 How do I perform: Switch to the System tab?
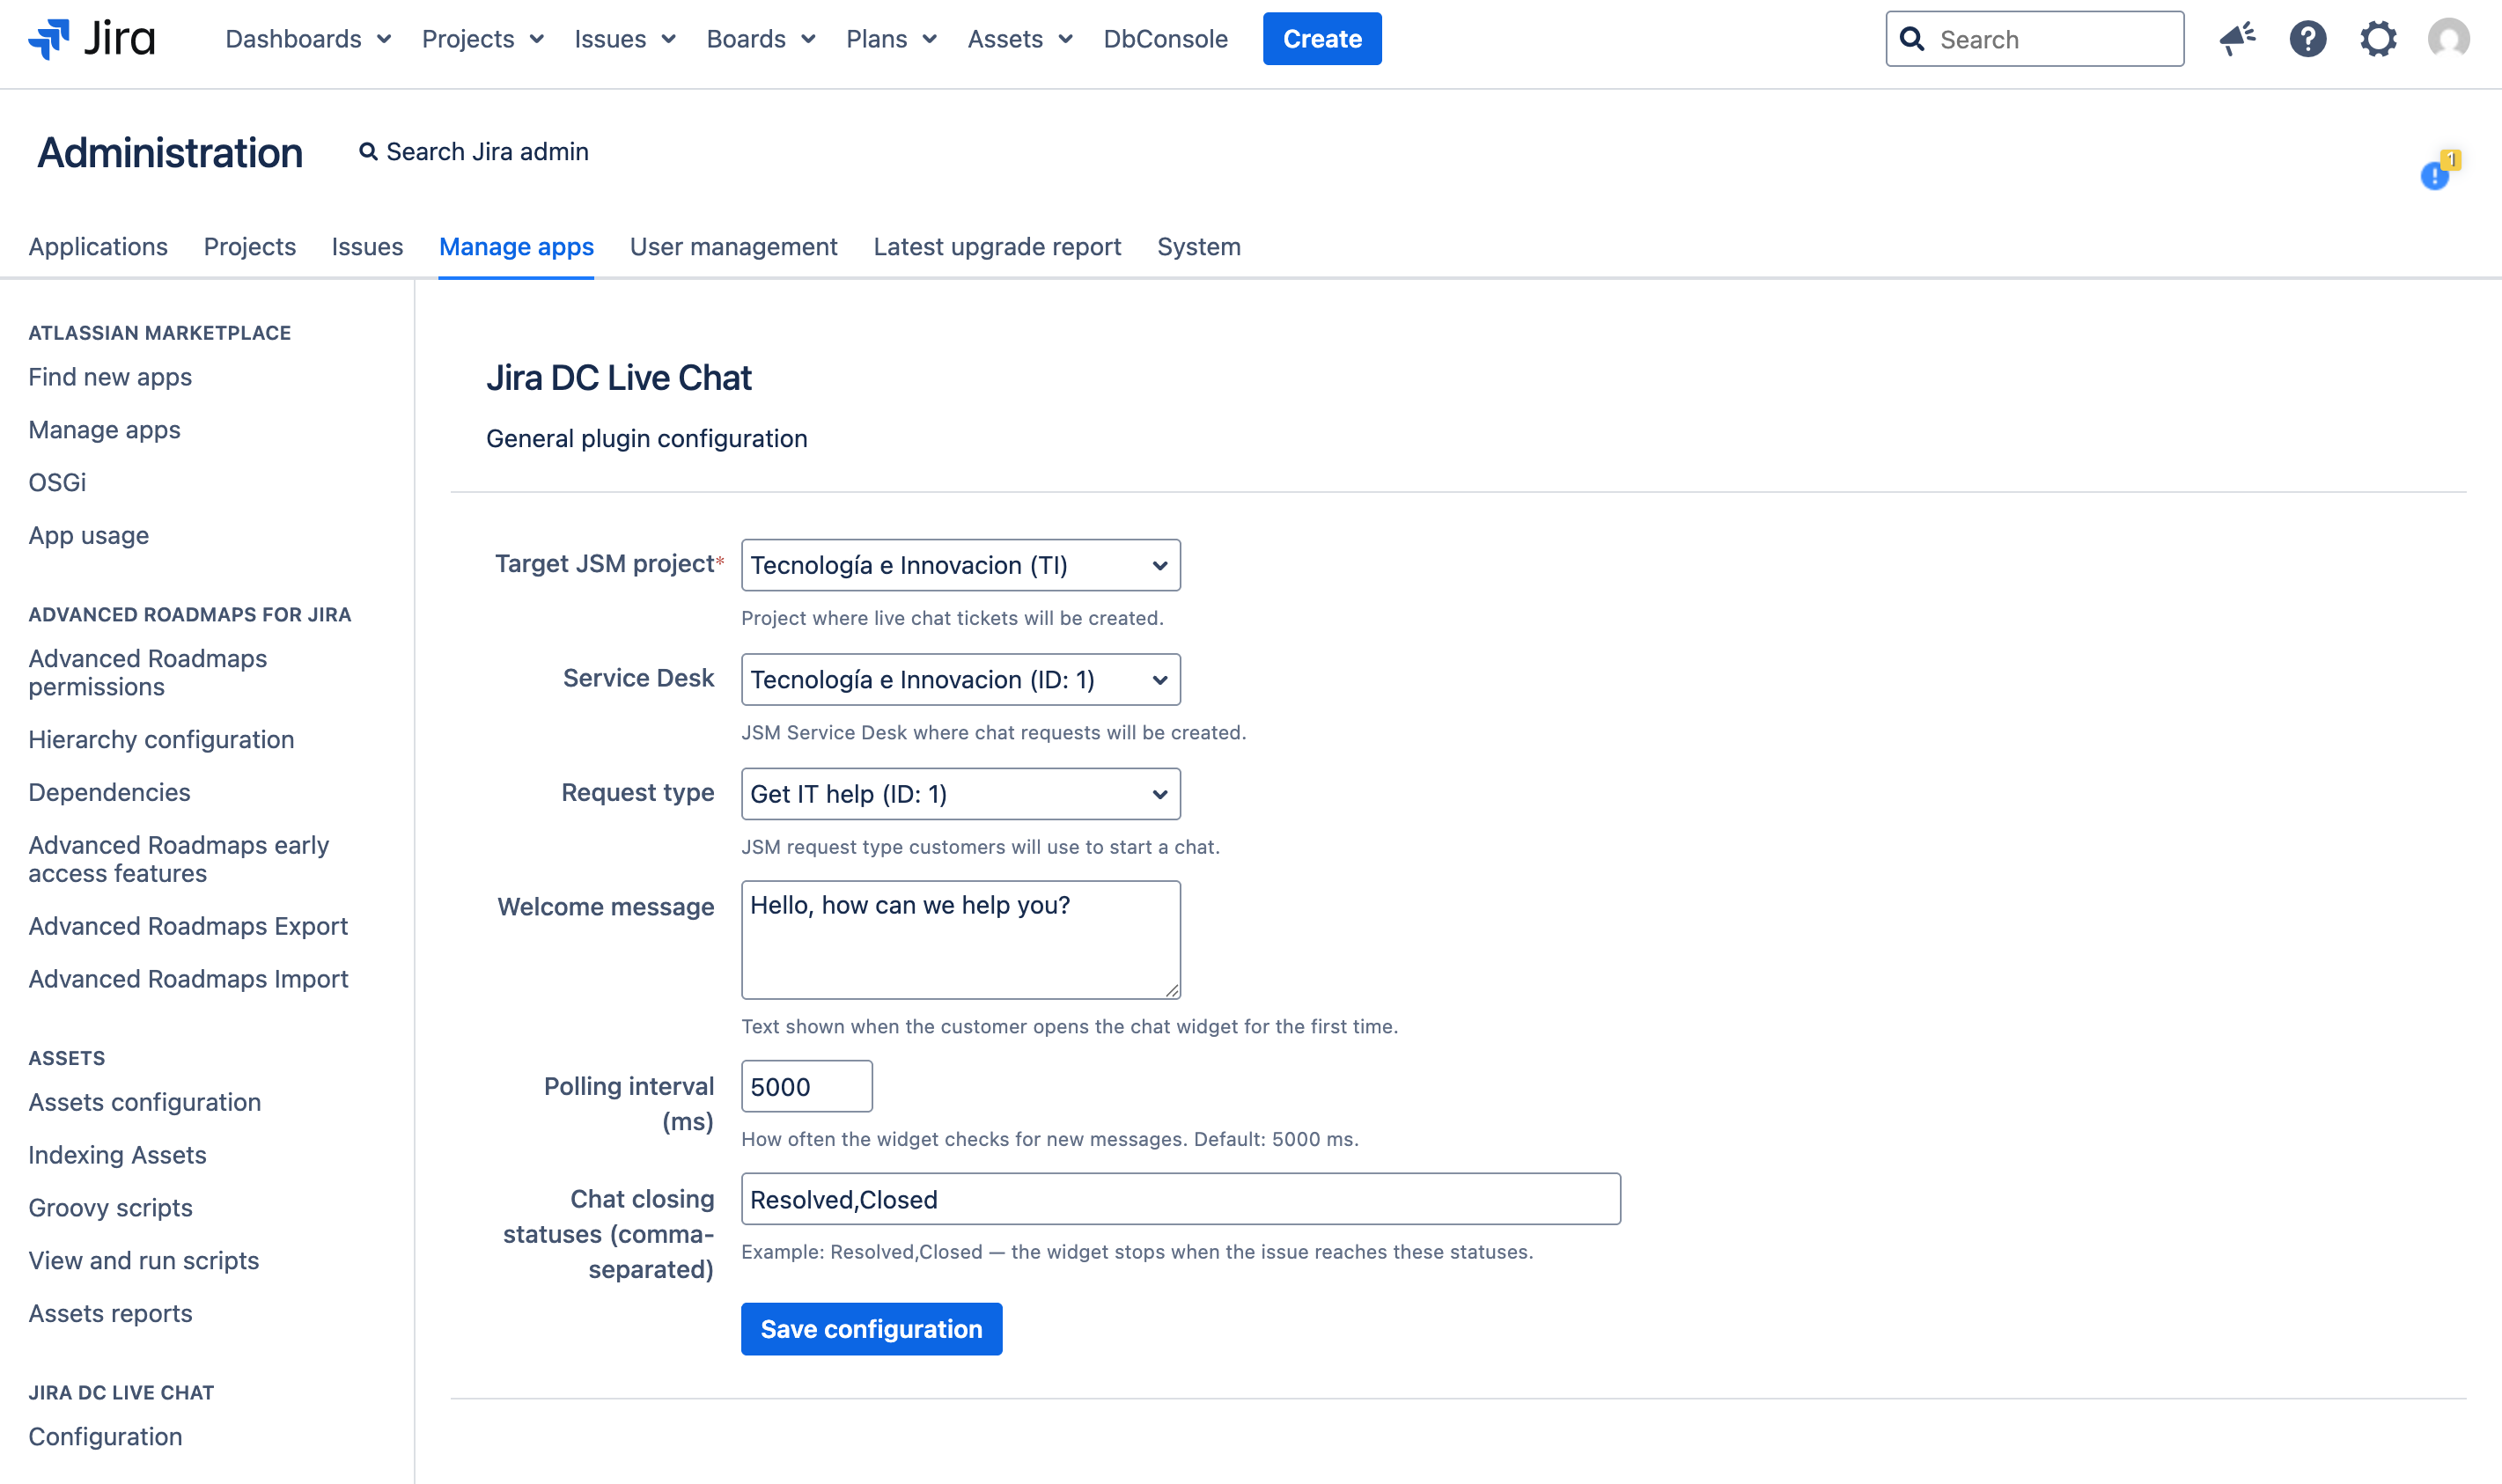coord(1198,247)
